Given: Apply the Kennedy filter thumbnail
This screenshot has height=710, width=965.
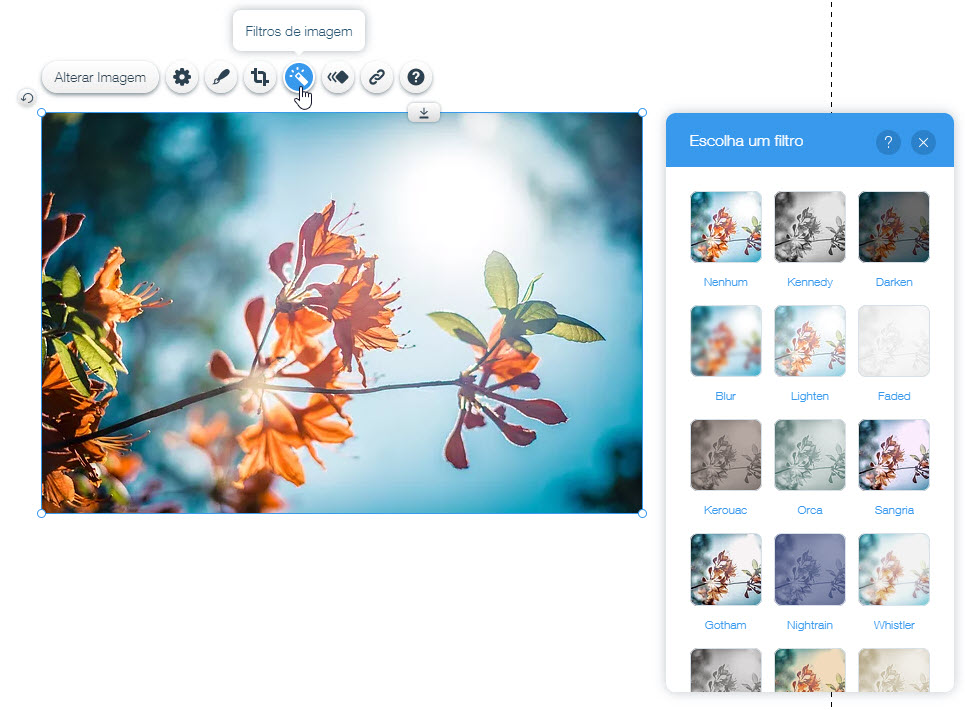Looking at the screenshot, I should tap(809, 227).
